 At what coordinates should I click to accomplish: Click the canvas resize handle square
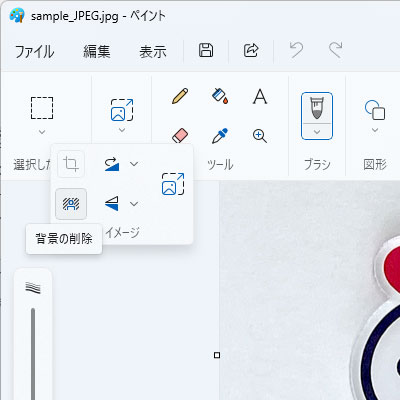click(217, 355)
